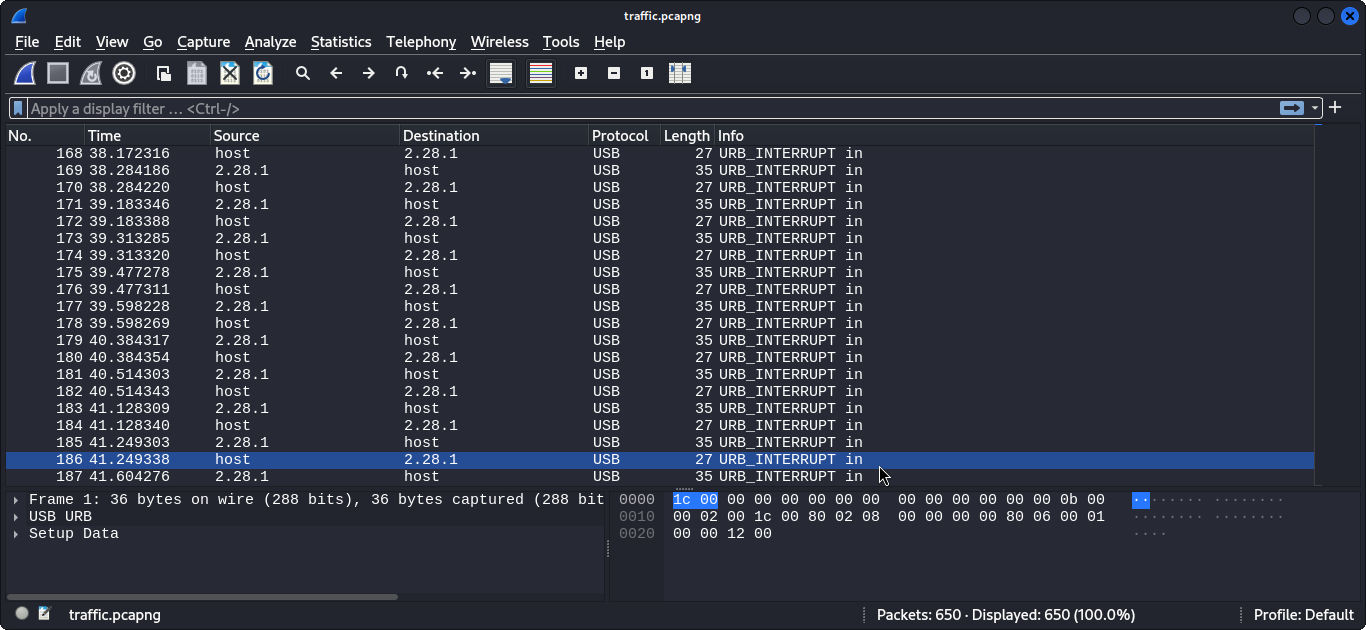The width and height of the screenshot is (1366, 630).
Task: Open Profile: Default in the status bar
Action: coord(1303,614)
